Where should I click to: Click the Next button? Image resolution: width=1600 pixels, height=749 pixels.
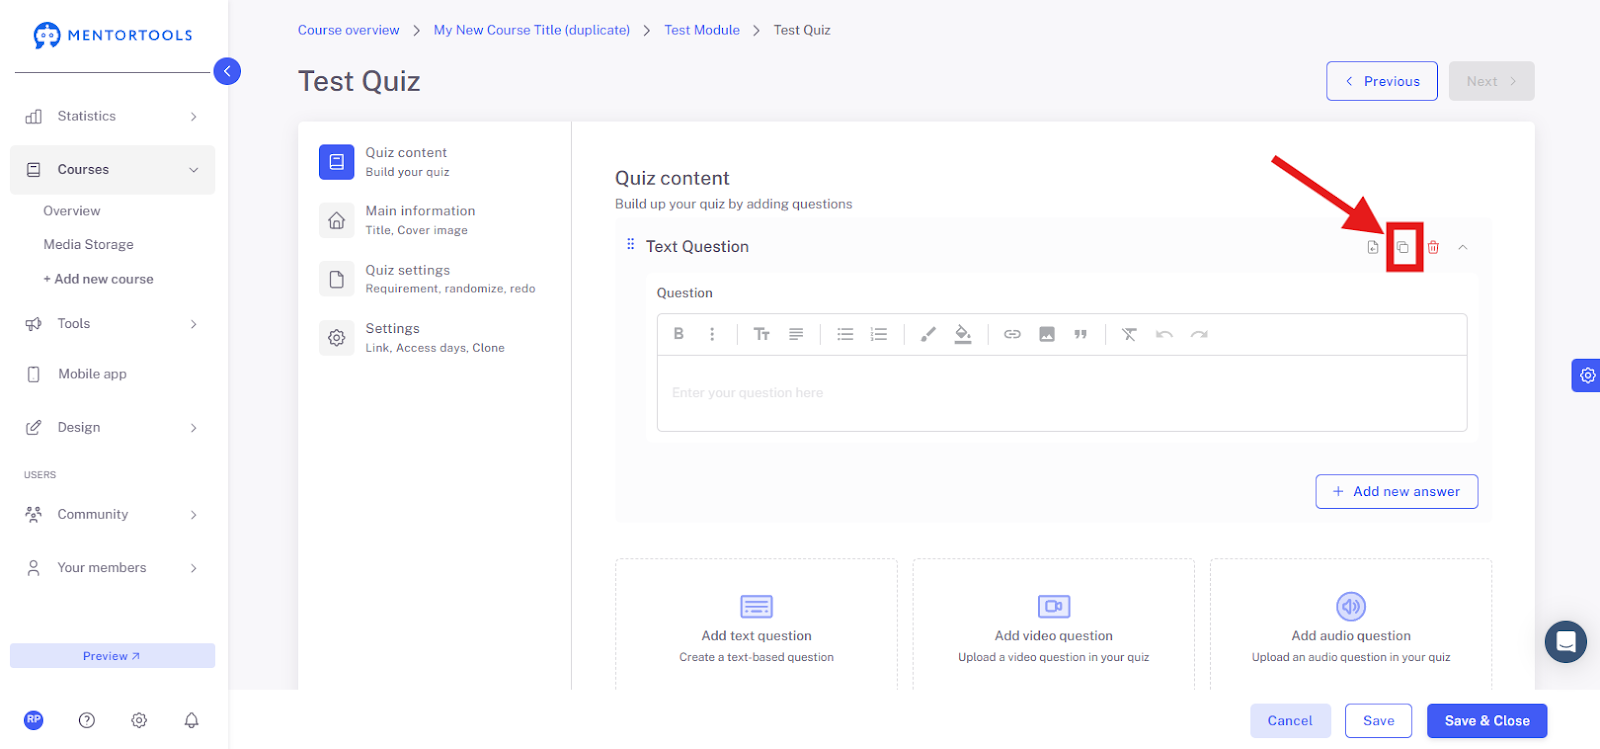pos(1491,81)
